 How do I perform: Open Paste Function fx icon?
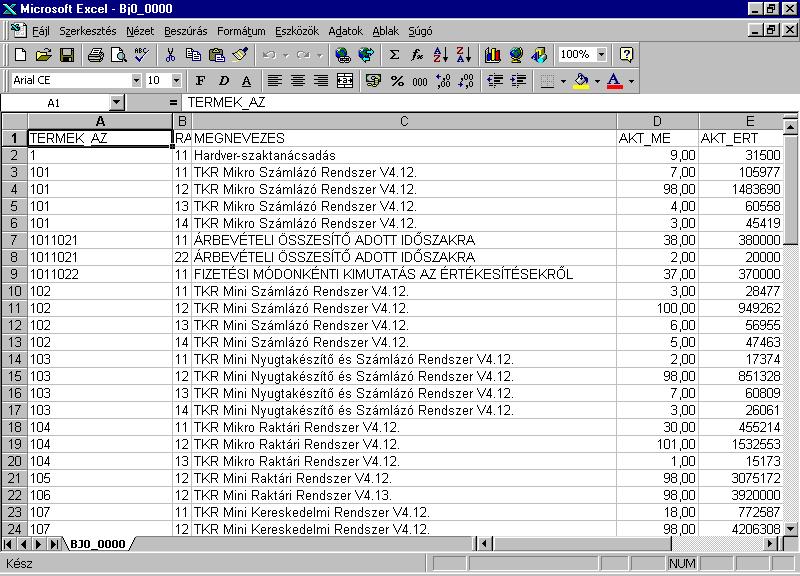417,55
